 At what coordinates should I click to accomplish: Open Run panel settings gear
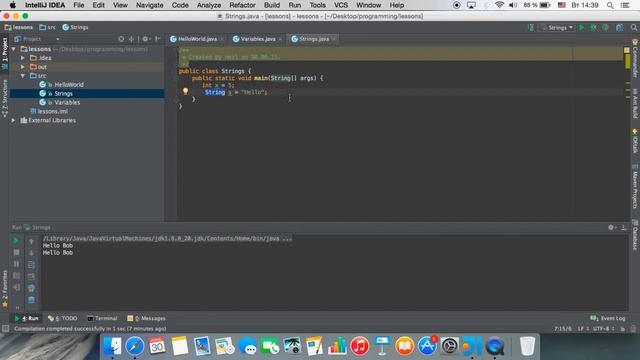tap(611, 227)
